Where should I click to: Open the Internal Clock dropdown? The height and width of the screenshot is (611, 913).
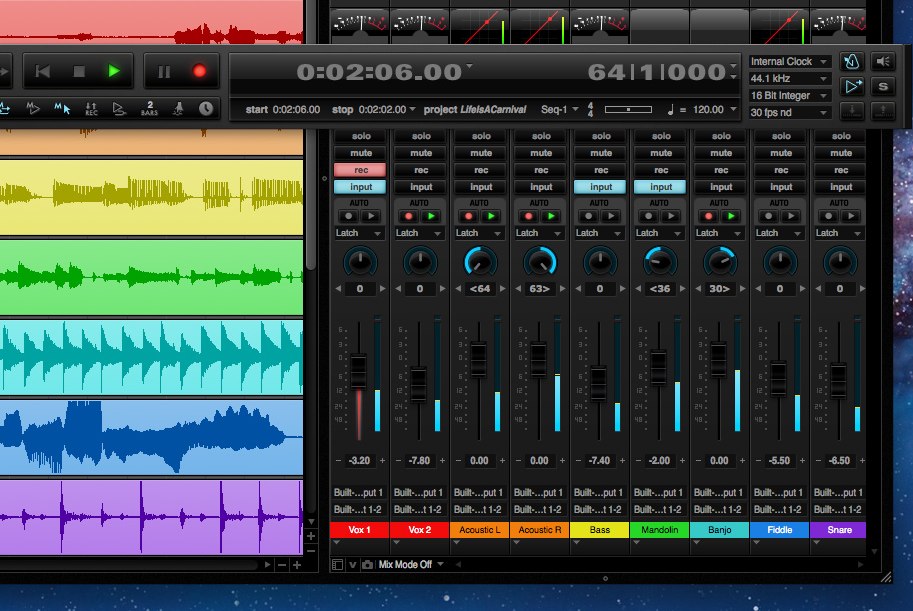click(789, 62)
